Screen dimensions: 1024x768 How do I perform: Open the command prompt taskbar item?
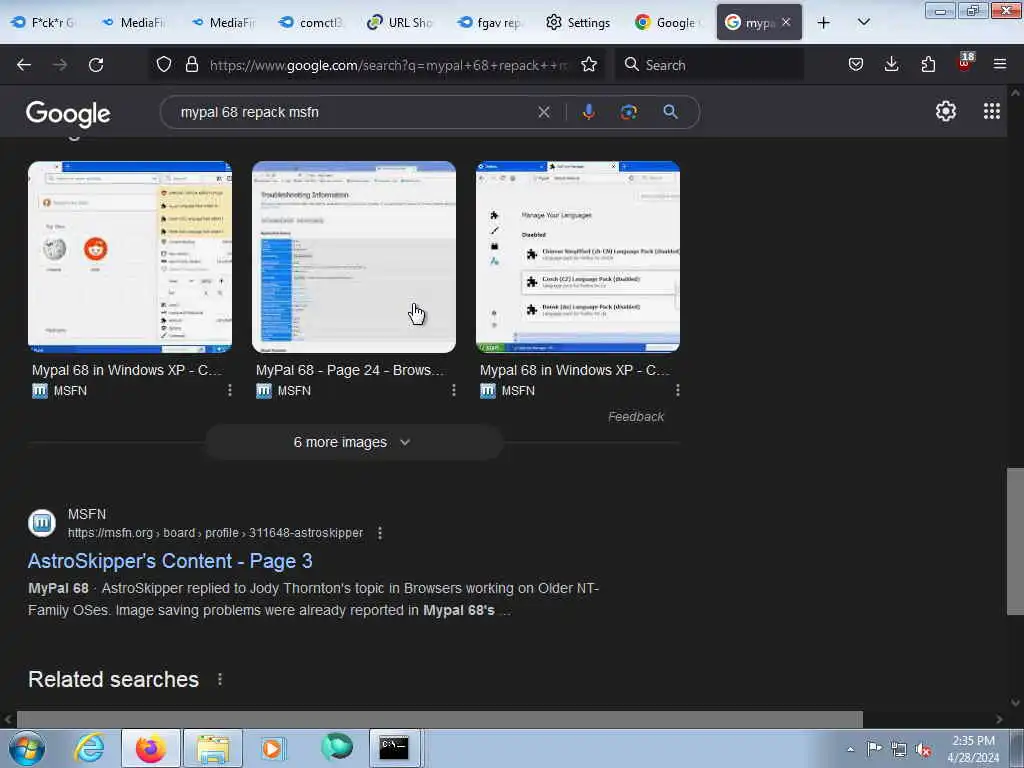tap(394, 748)
